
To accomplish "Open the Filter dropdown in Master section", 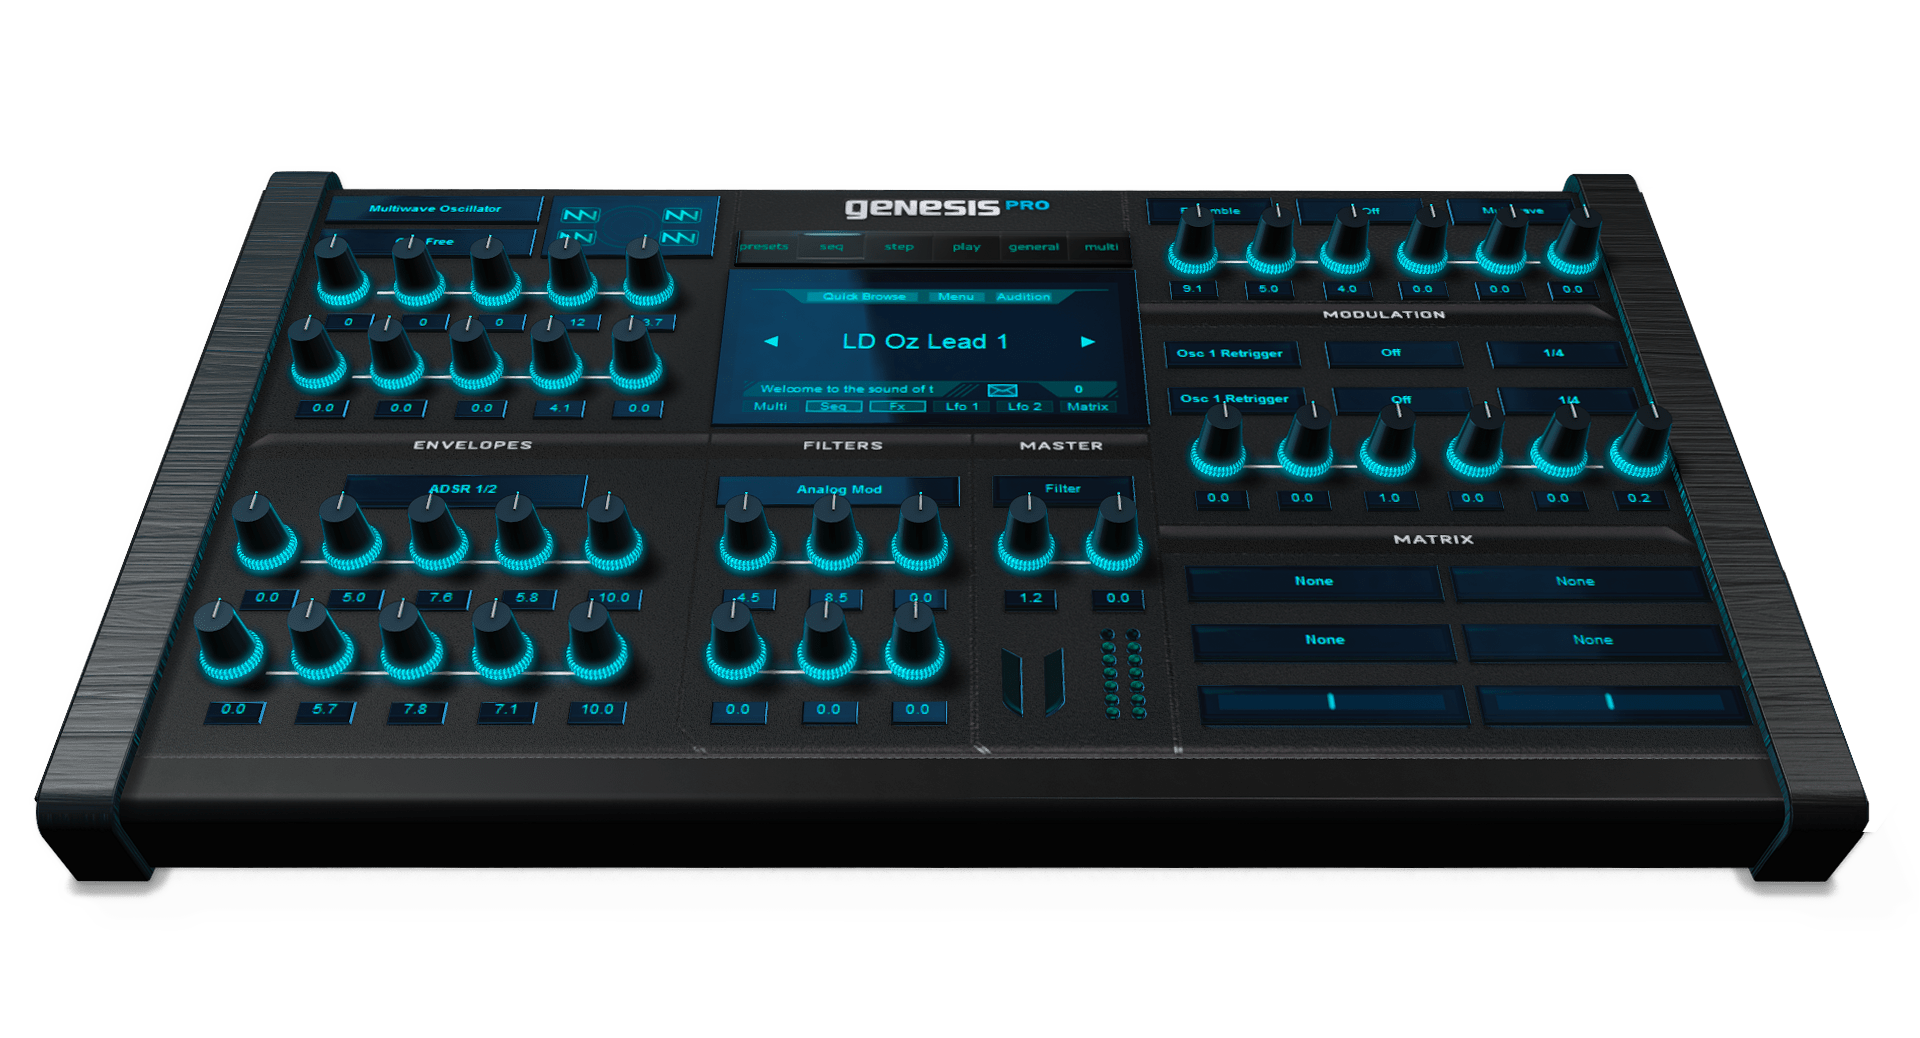I will click(x=1062, y=489).
